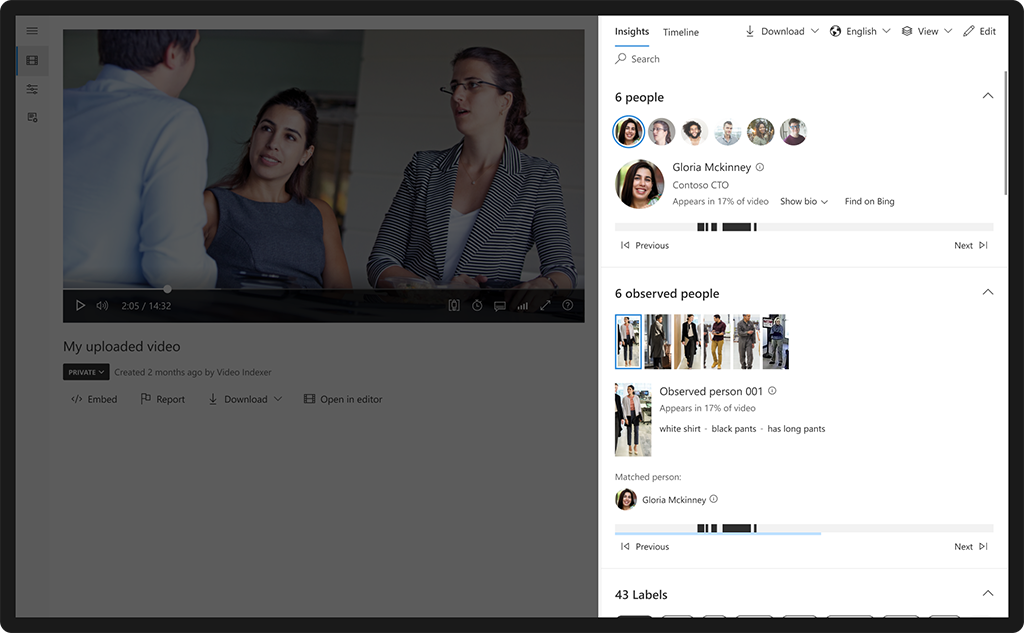Open playback quality settings icon

(522, 305)
